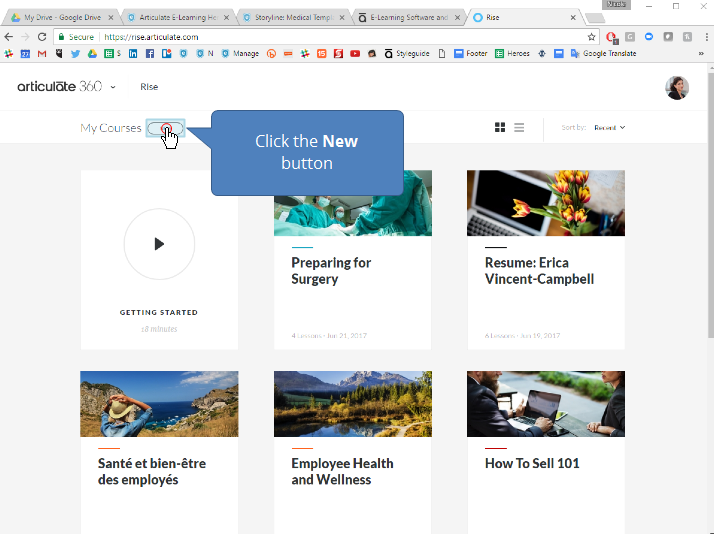Open the Santé et bien-être des employés course
Screen dimensions: 714x534
coord(152,471)
